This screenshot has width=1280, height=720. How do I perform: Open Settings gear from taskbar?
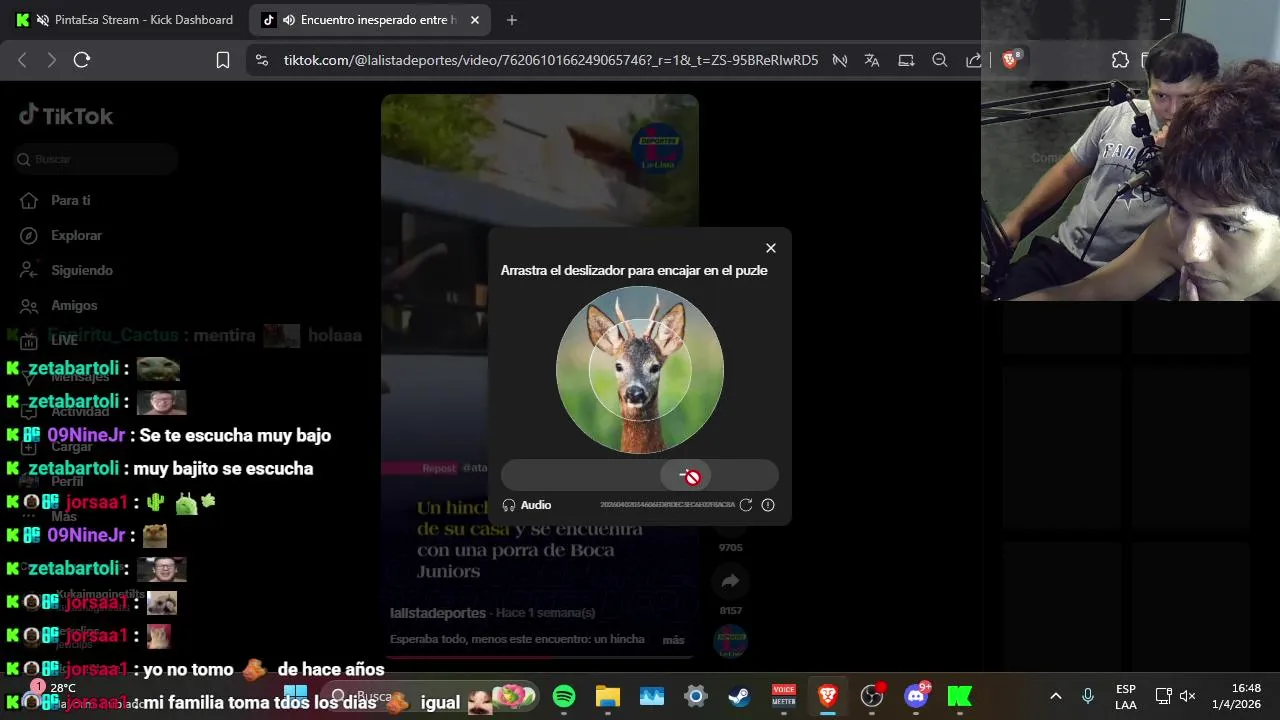[696, 696]
